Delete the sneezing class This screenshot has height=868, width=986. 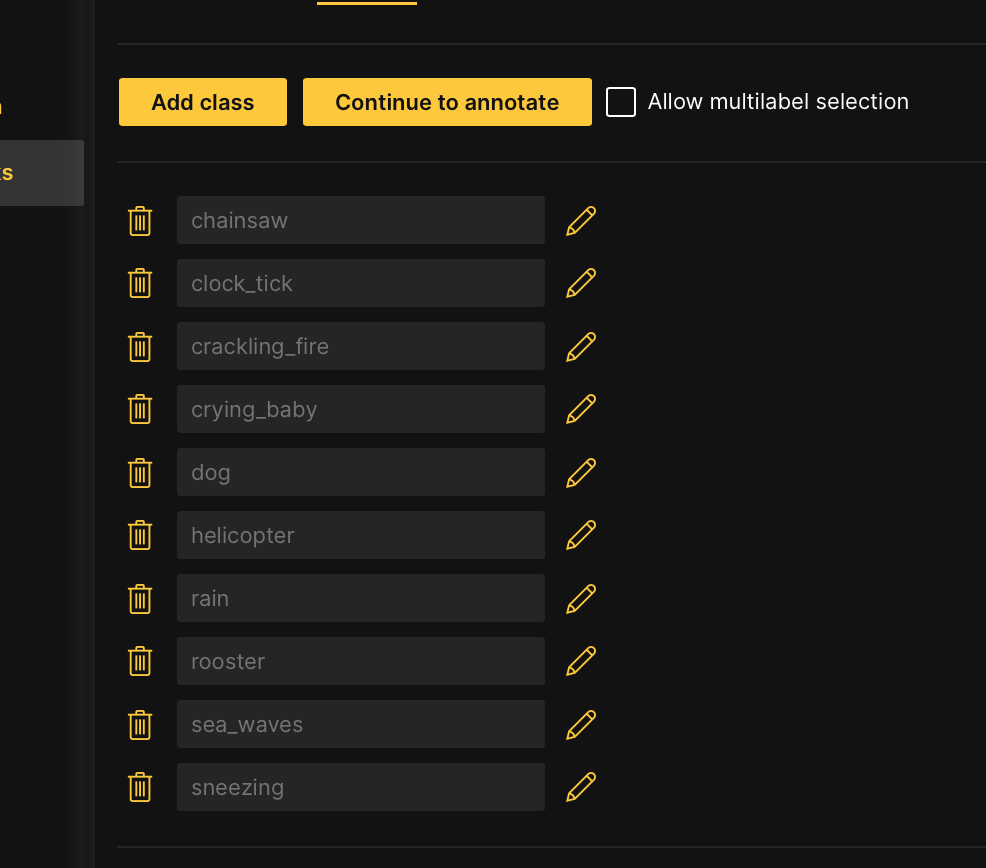click(140, 787)
